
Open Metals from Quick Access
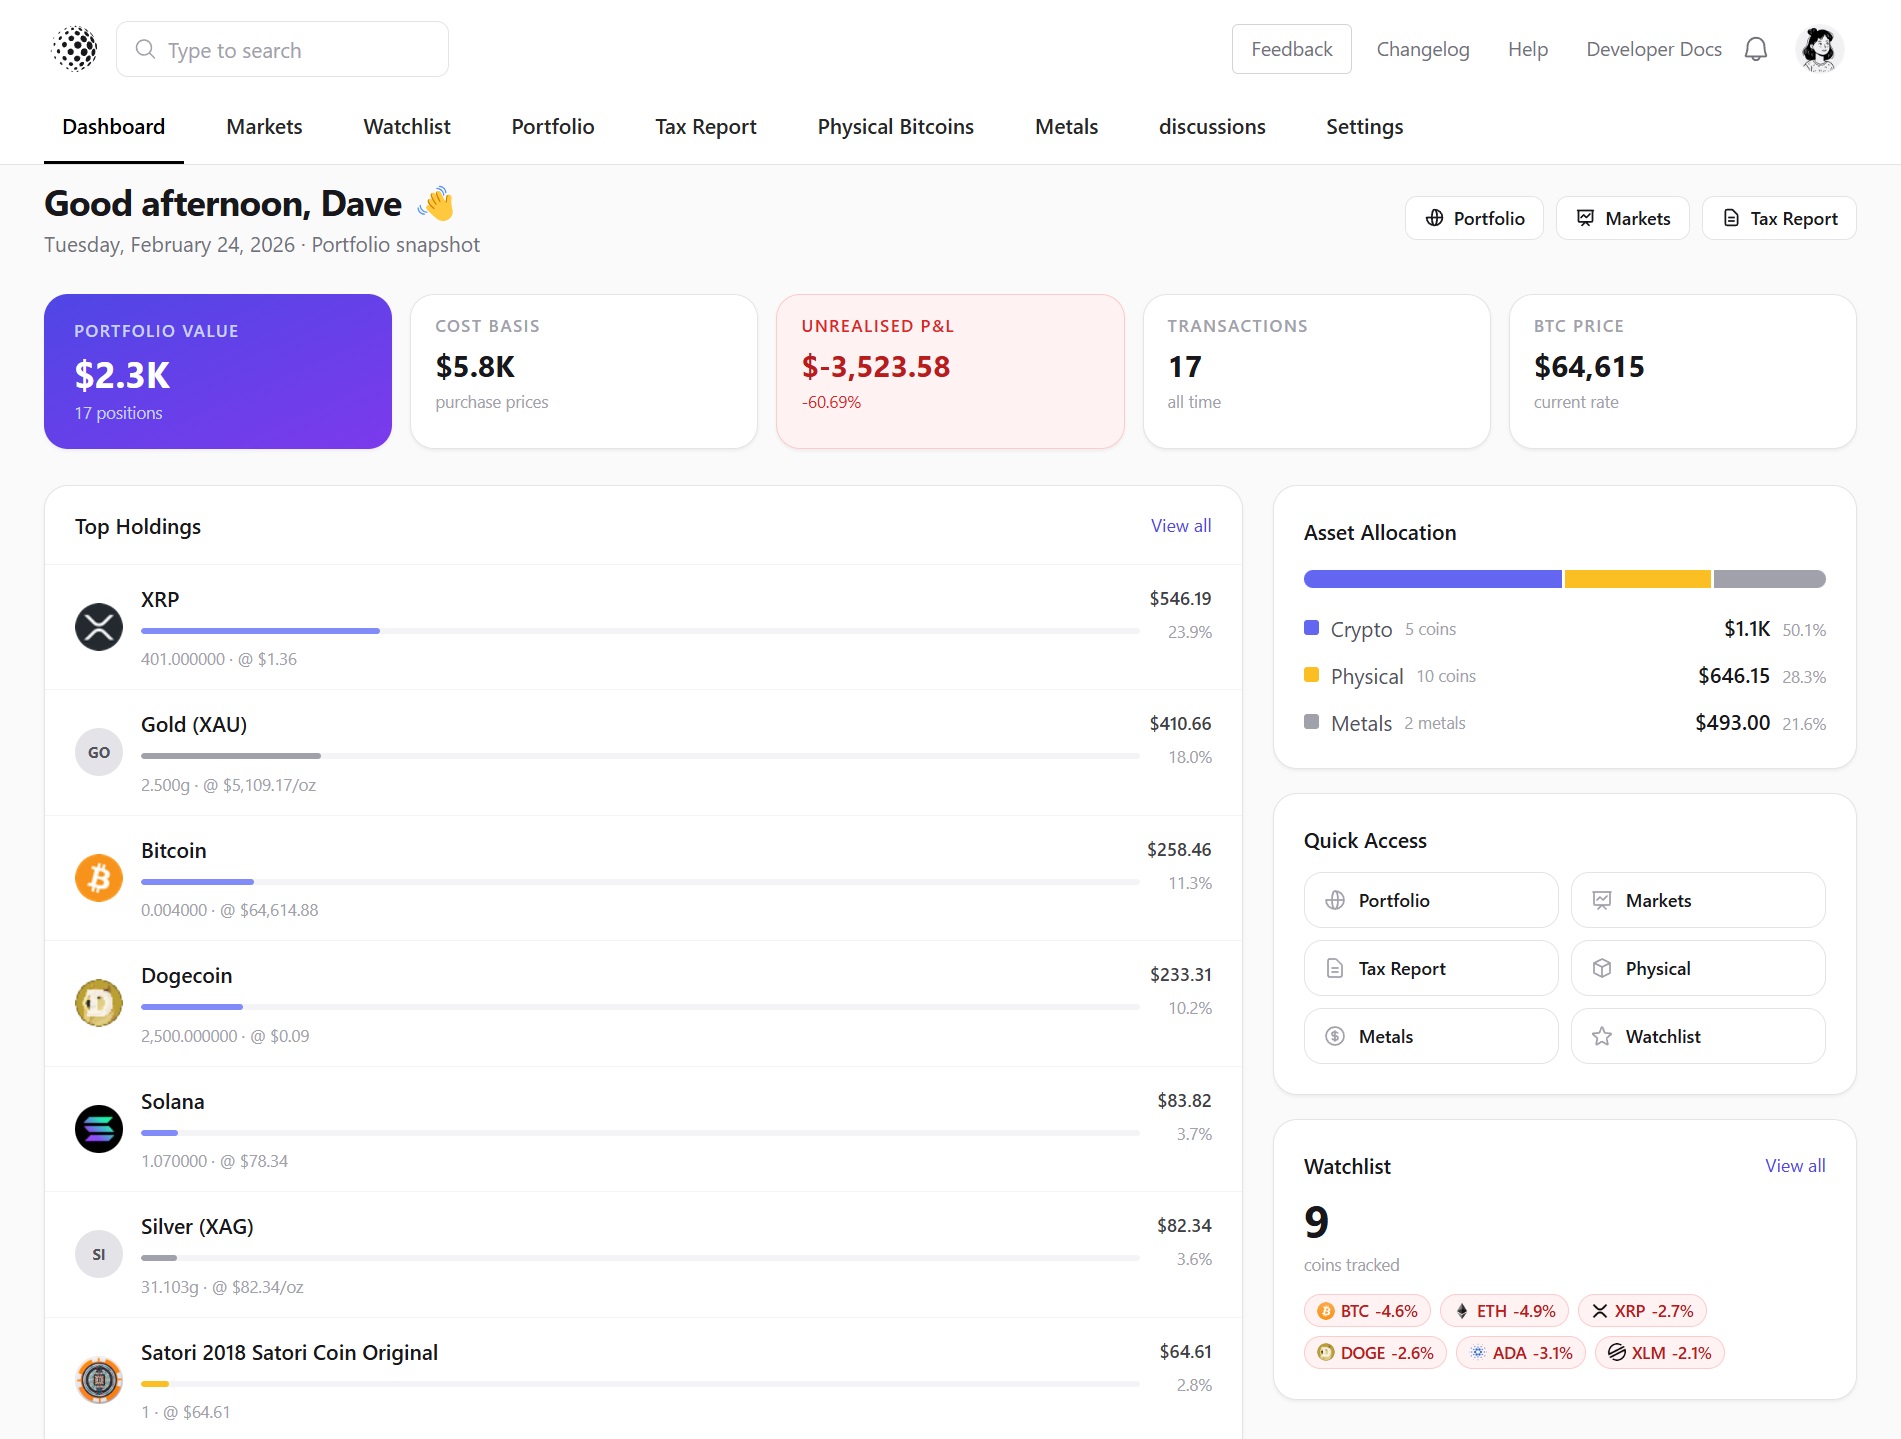[x=1430, y=1037]
